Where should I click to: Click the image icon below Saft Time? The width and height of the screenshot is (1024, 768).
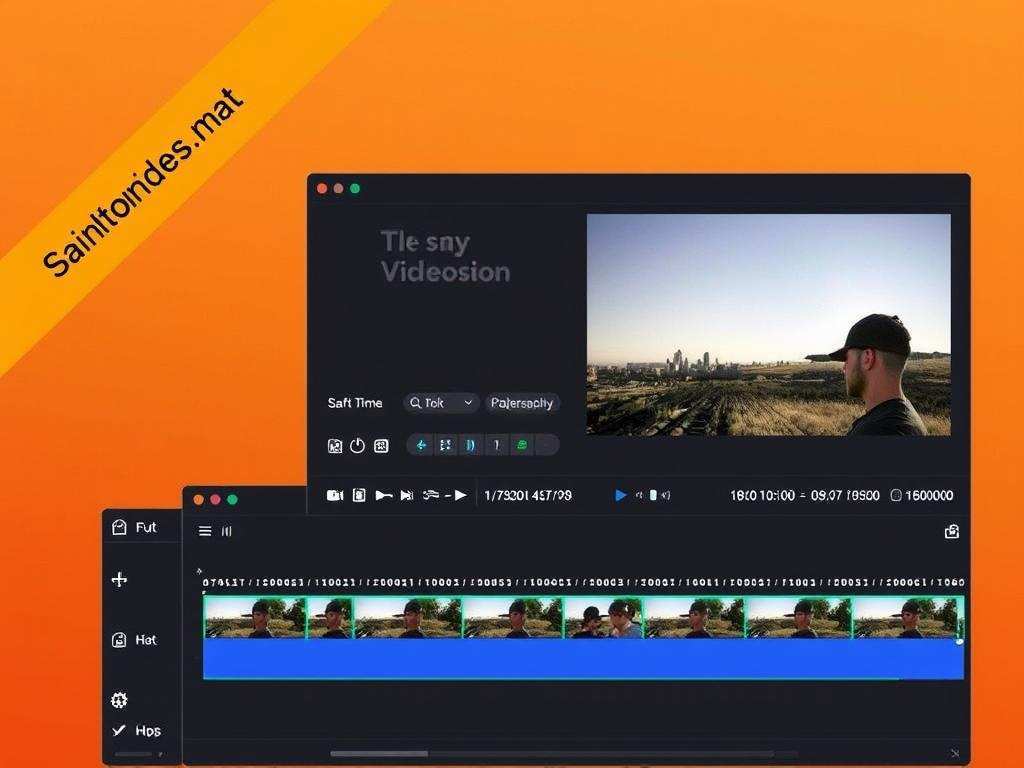(334, 446)
